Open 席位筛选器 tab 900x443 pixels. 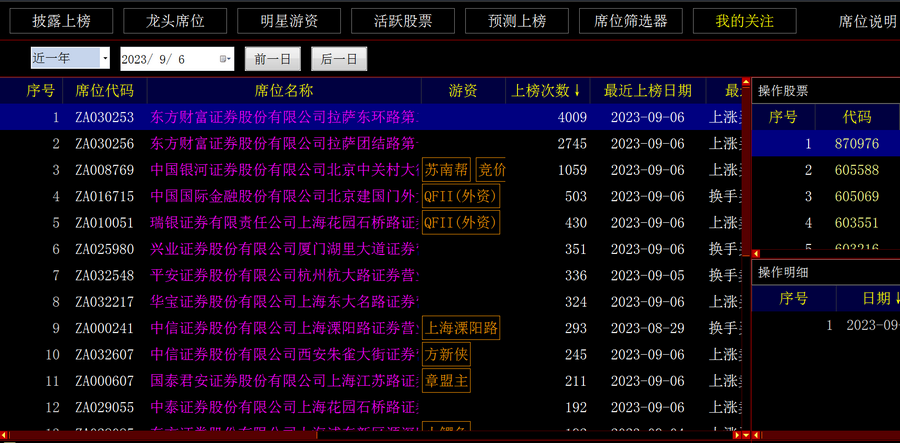[x=631, y=21]
